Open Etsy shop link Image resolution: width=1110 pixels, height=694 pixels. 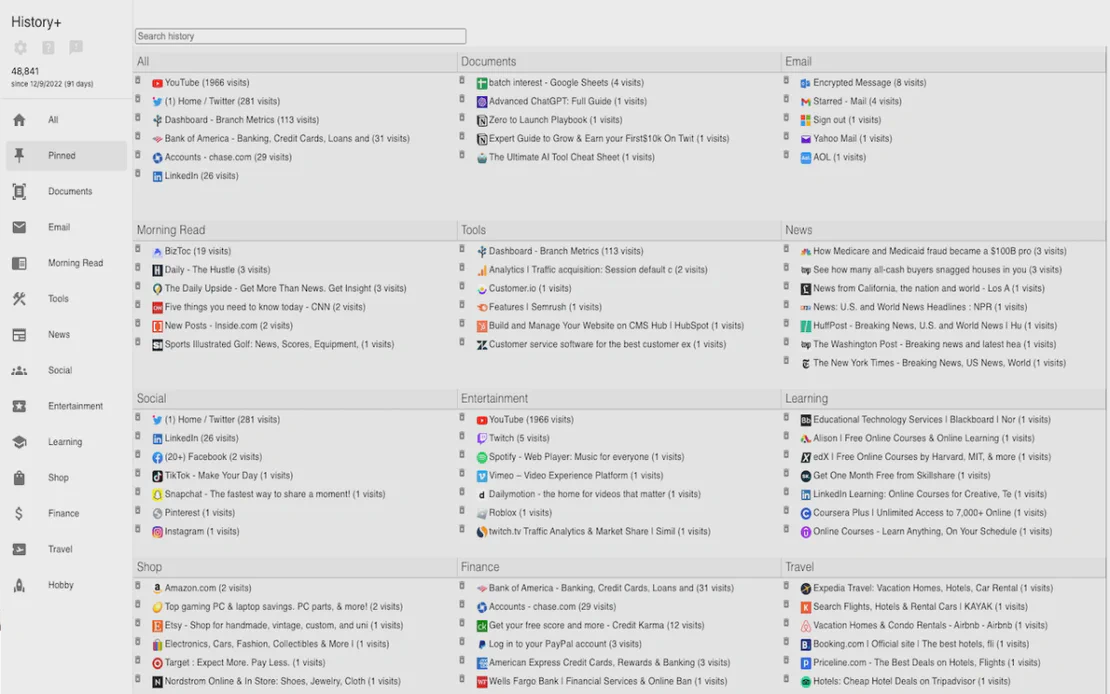point(284,626)
